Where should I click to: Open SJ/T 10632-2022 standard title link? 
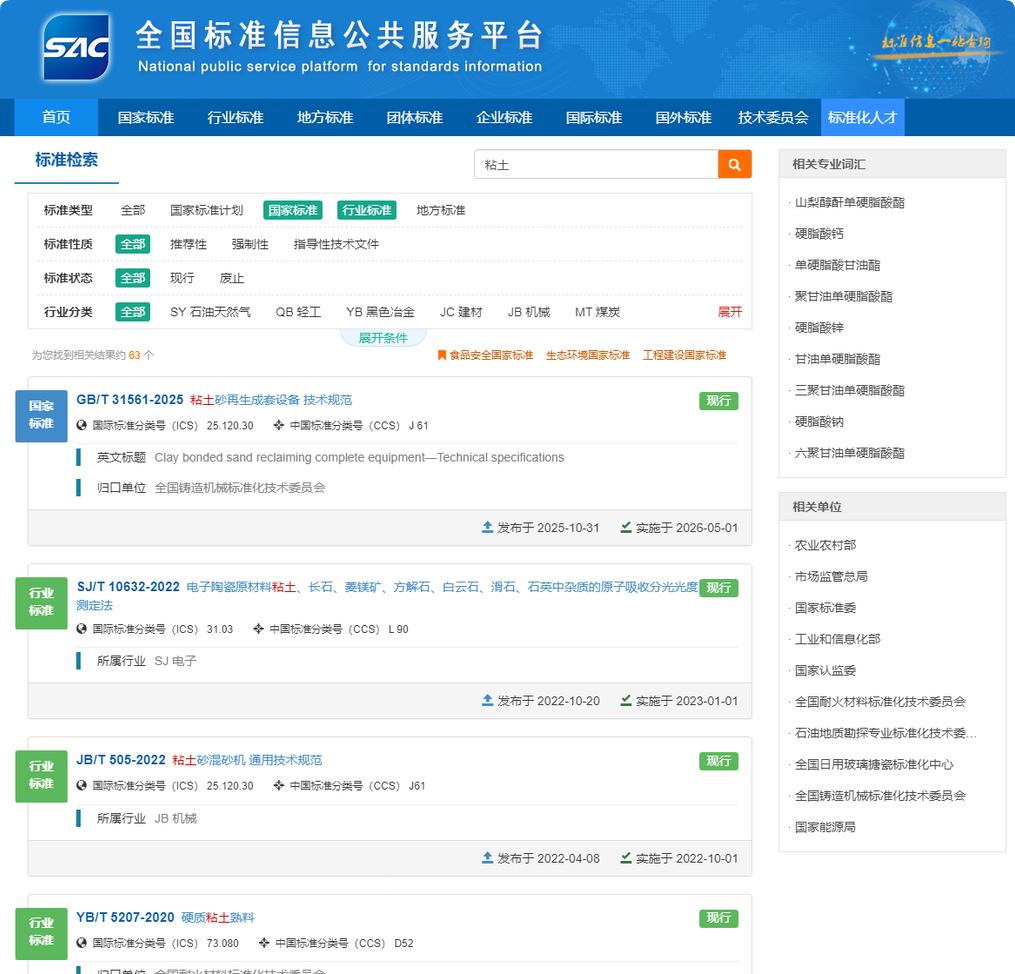coord(387,595)
